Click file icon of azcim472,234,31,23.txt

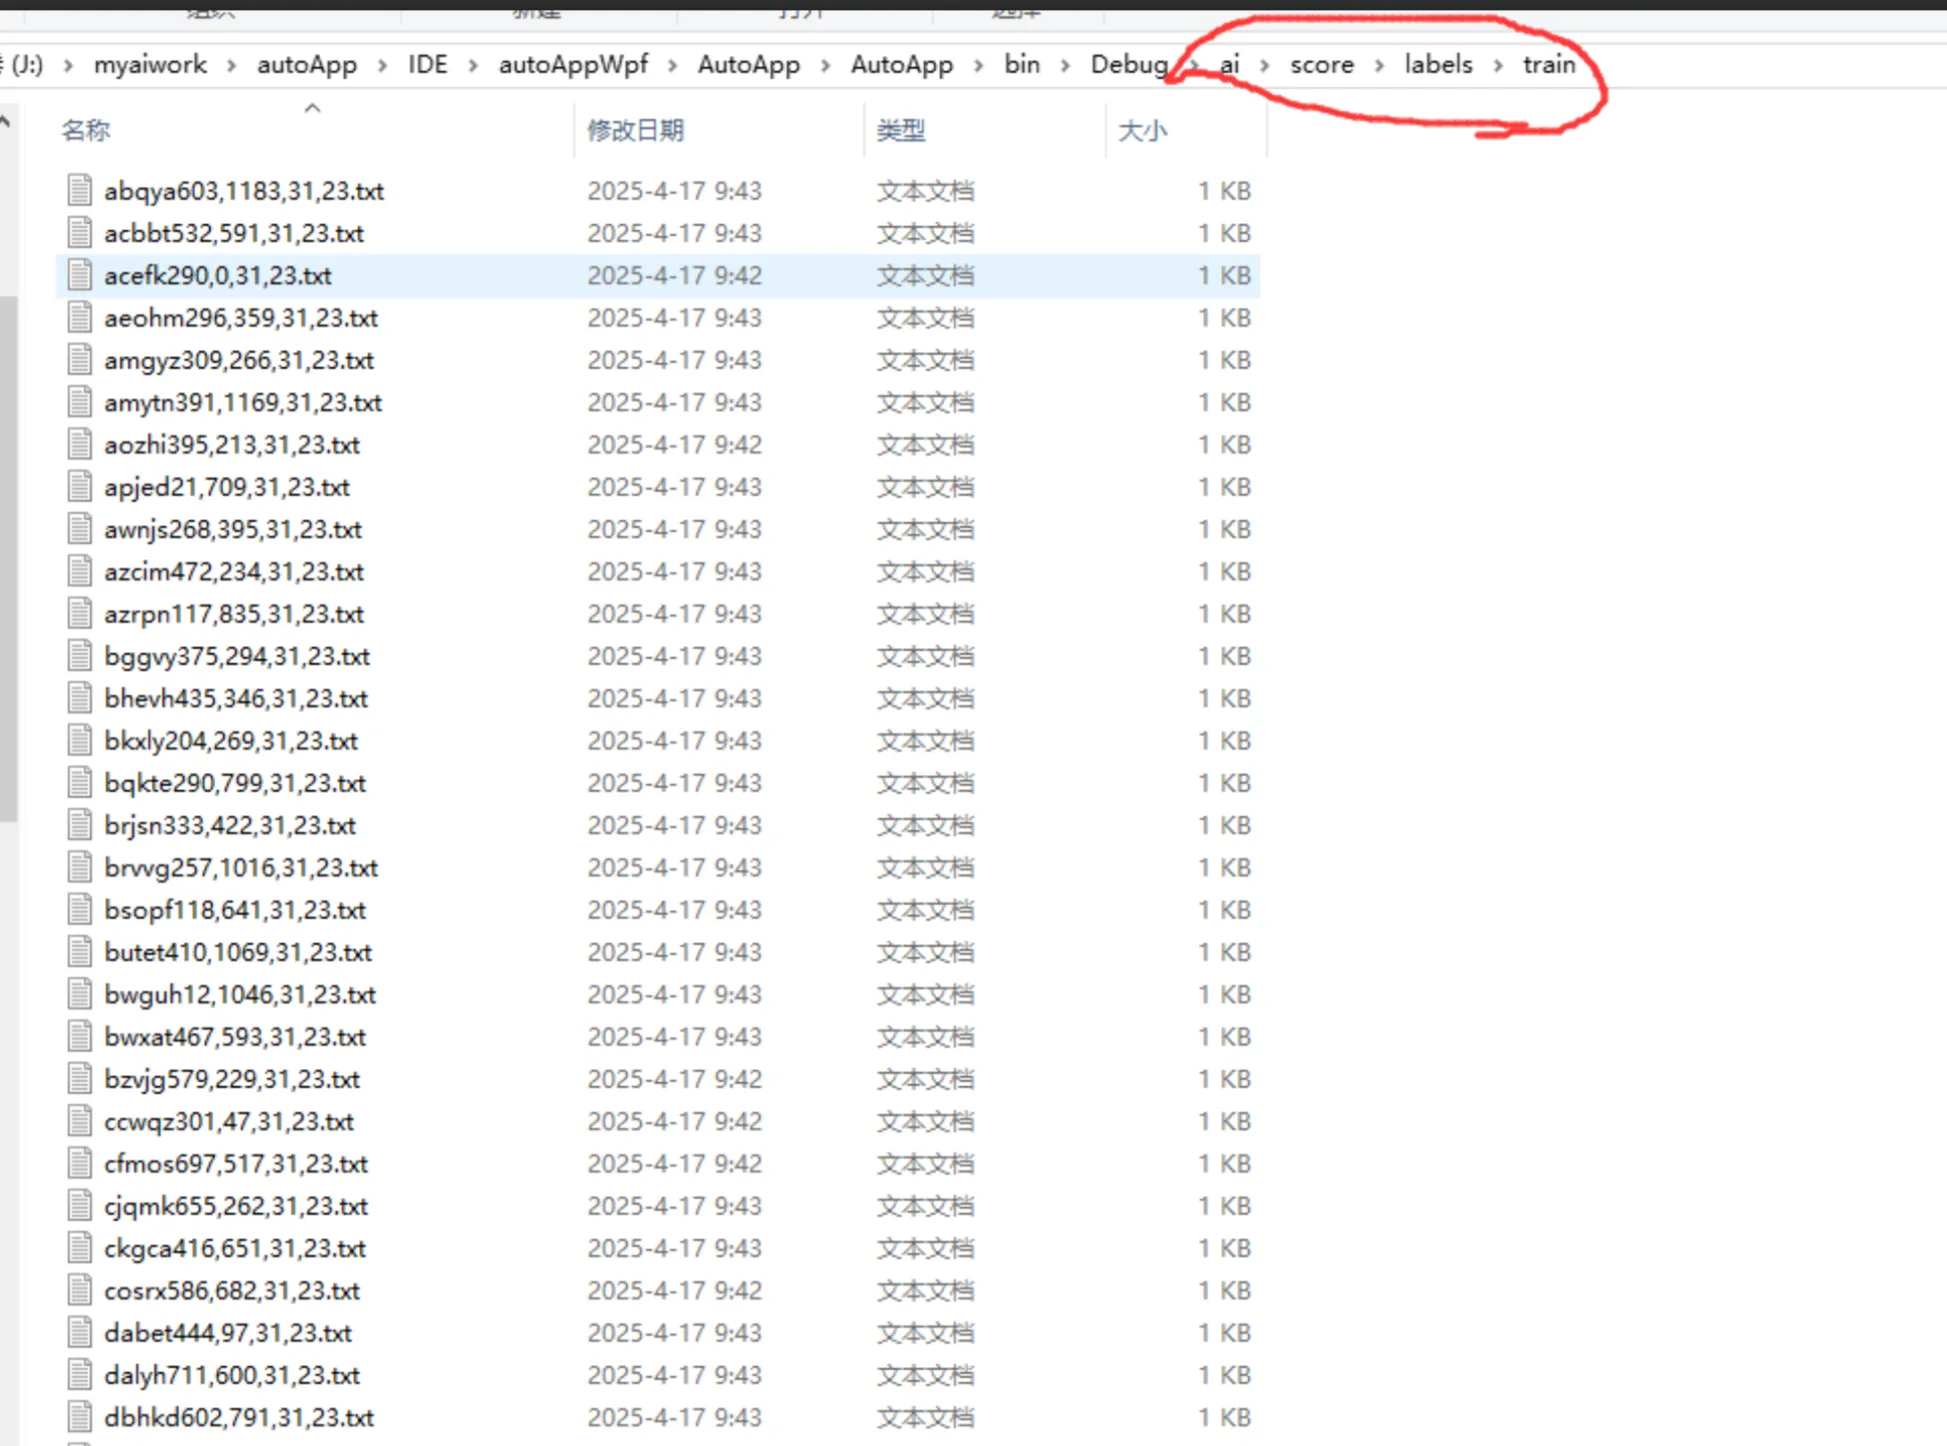click(x=80, y=571)
